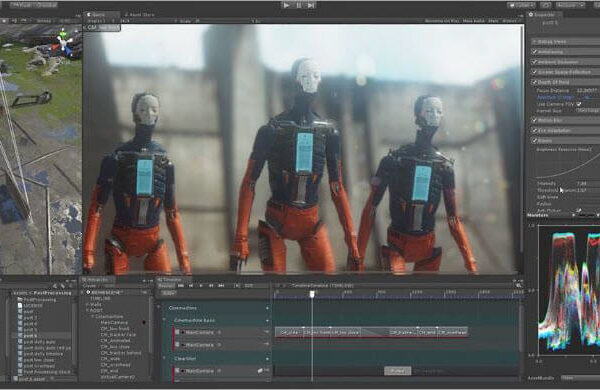This screenshot has height=390, width=600.
Task: Select CM_animated in the Hierarchy
Action: point(115,341)
